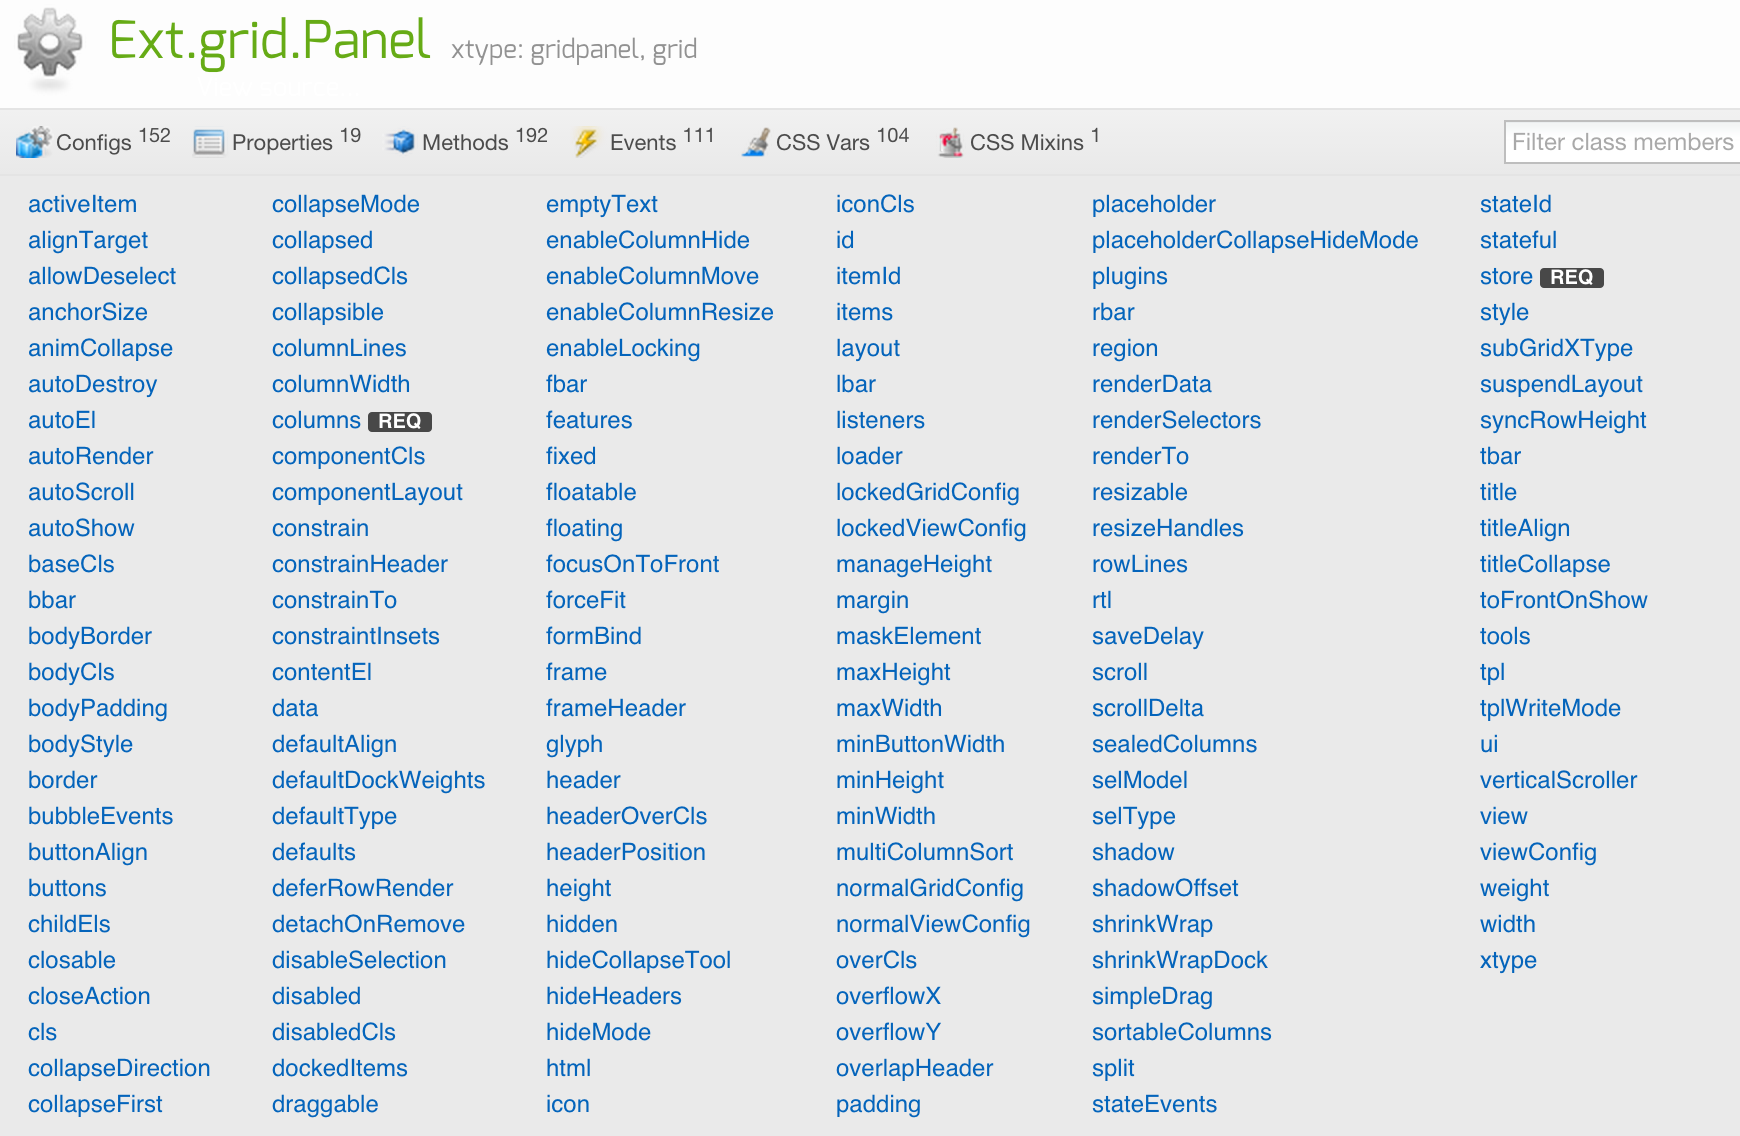Click the Configs blue cube icon
The height and width of the screenshot is (1136, 1740).
[x=34, y=142]
